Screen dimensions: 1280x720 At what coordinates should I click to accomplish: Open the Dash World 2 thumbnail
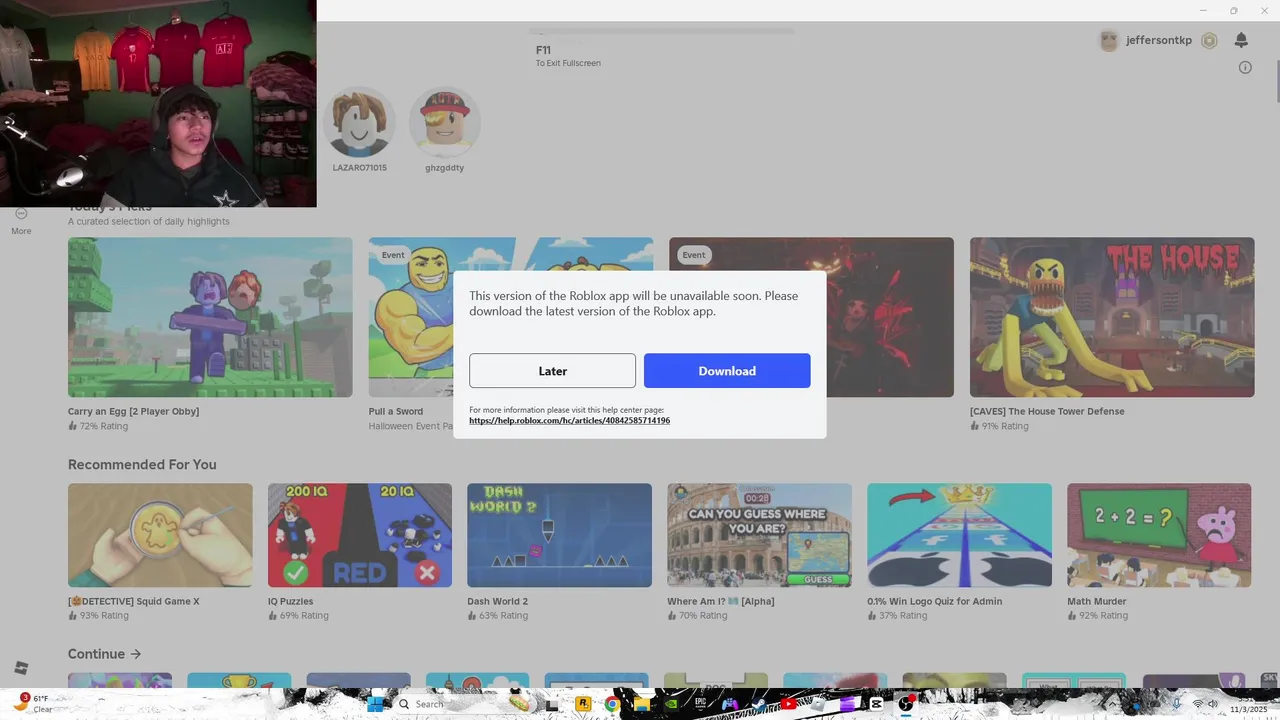pyautogui.click(x=559, y=535)
